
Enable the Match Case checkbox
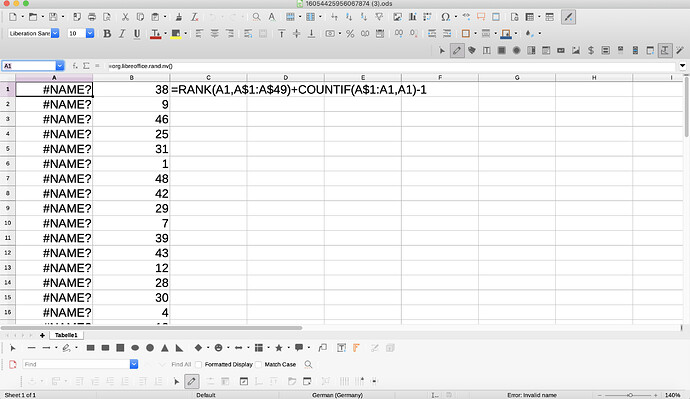coord(258,364)
